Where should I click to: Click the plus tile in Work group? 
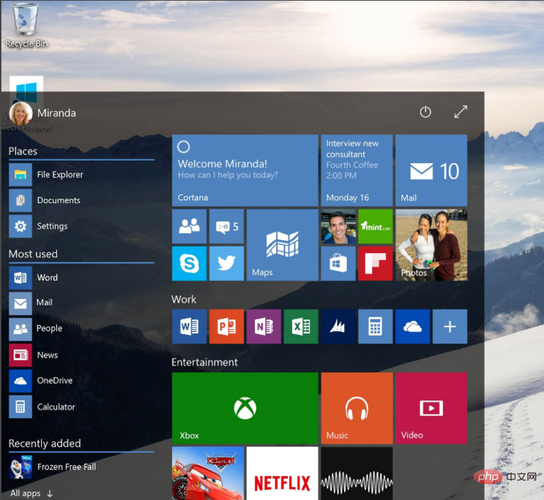click(450, 327)
